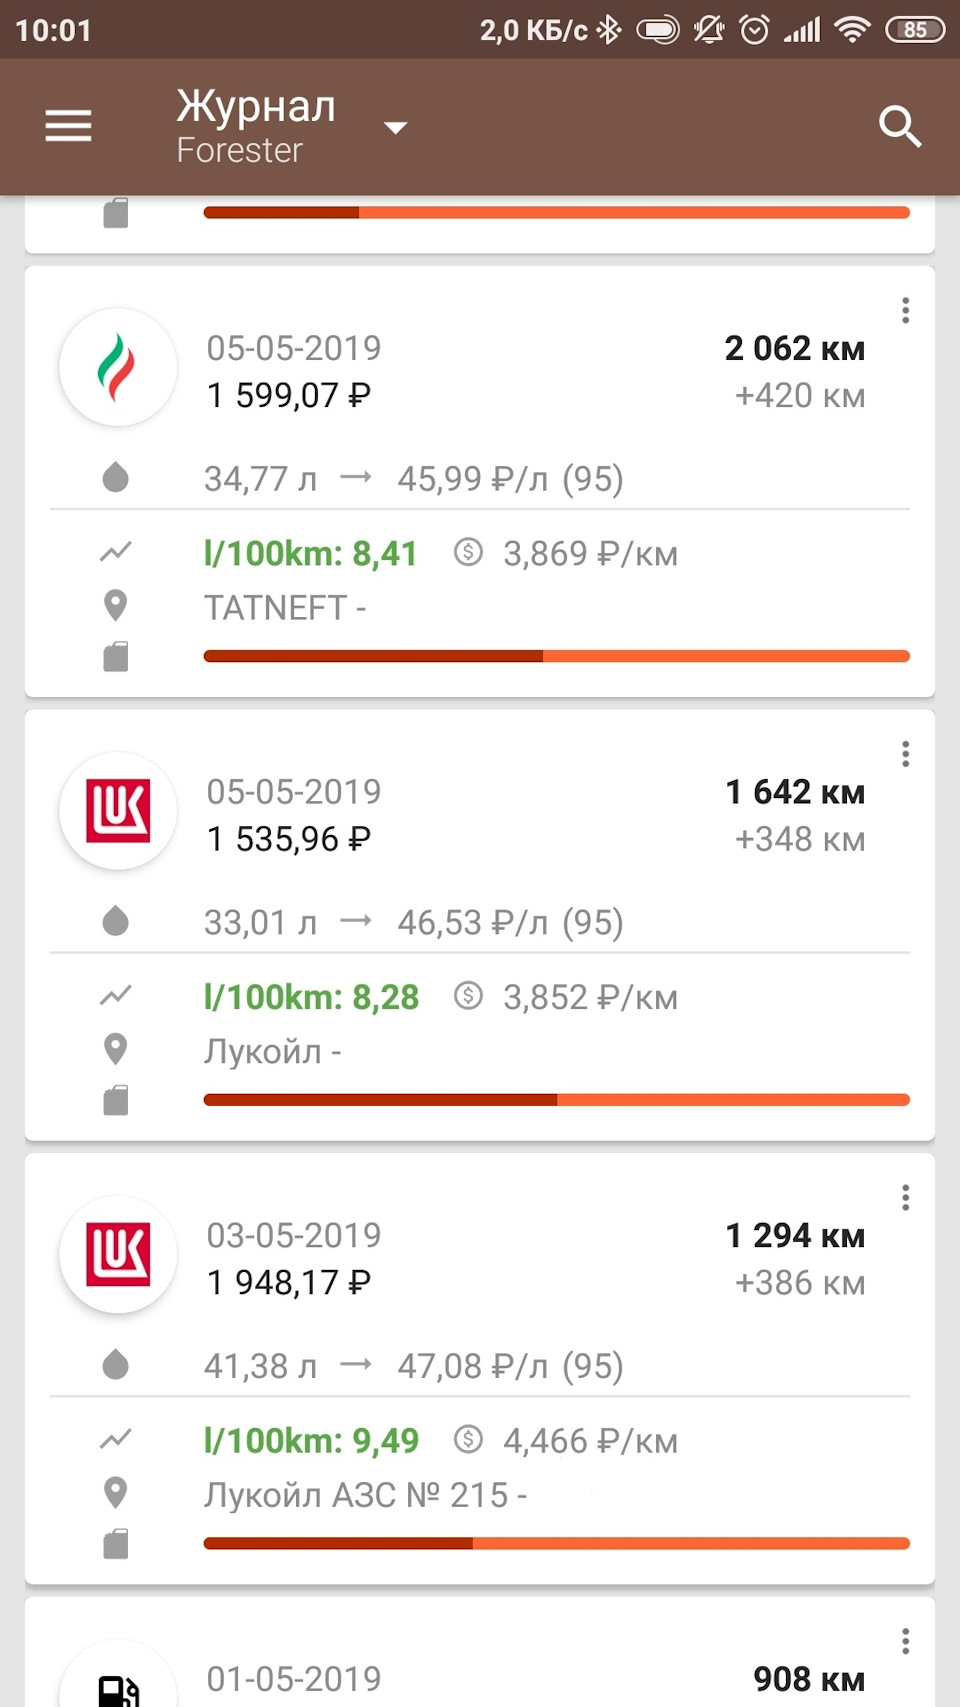Click the location pin beside TATNEFT
The height and width of the screenshot is (1707, 960).
point(116,606)
